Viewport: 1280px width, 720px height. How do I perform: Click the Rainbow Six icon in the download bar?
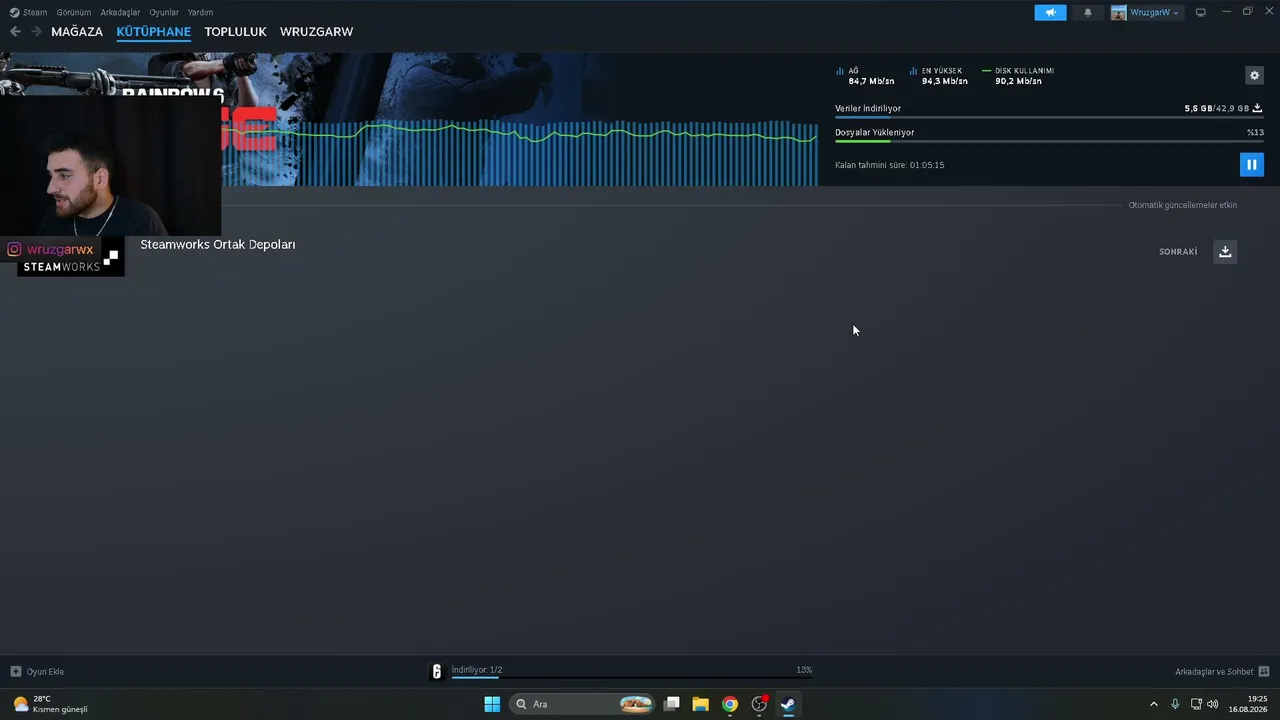click(436, 671)
